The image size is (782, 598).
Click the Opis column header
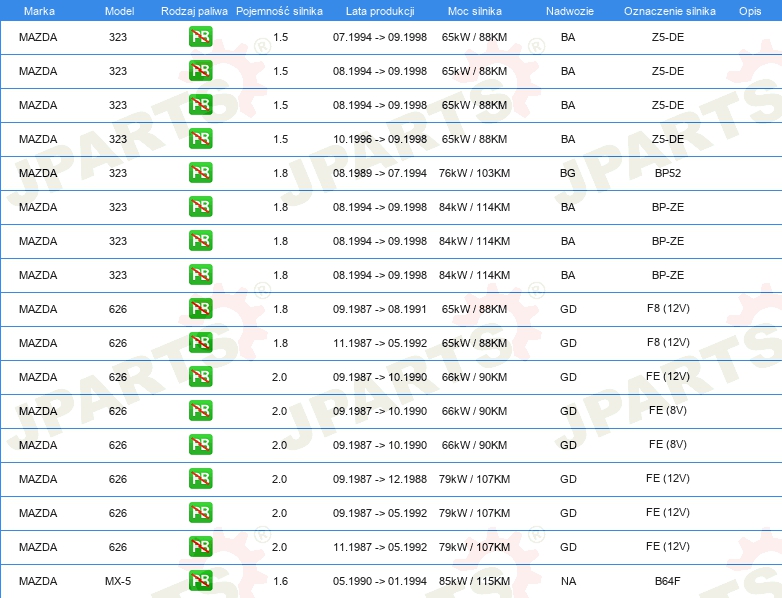click(x=750, y=11)
